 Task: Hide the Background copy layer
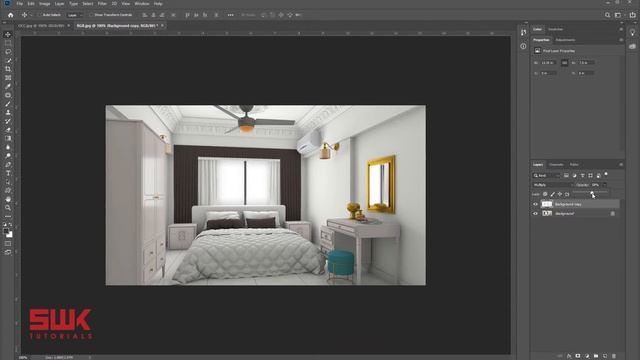point(536,204)
